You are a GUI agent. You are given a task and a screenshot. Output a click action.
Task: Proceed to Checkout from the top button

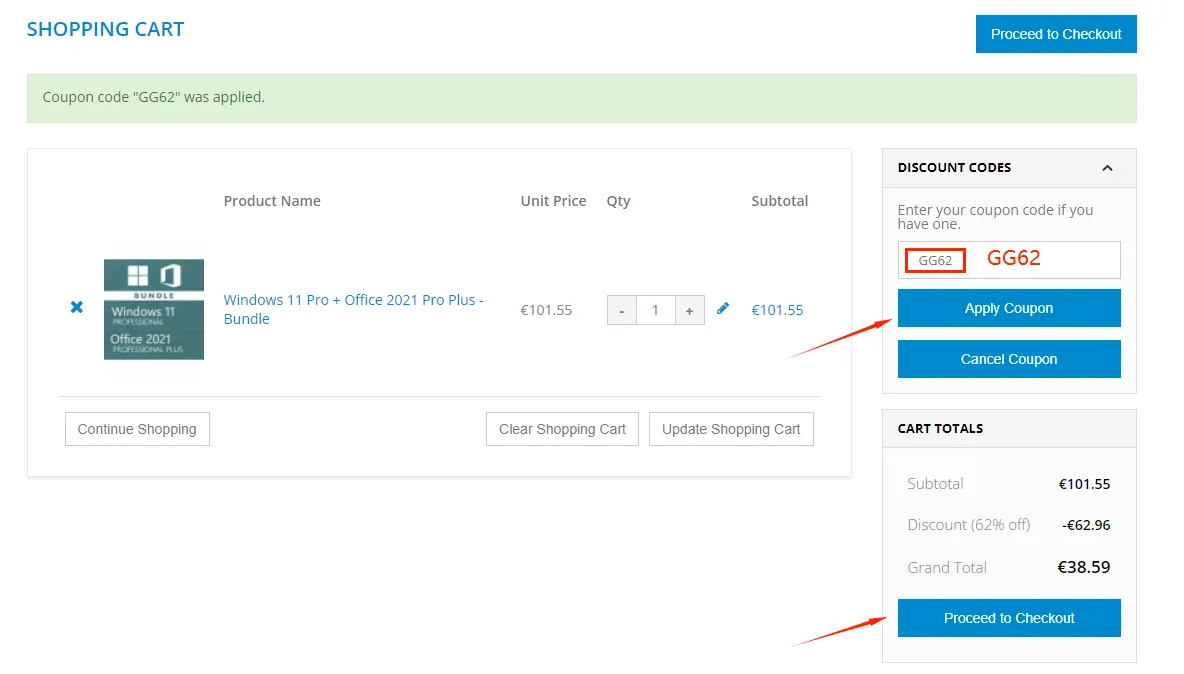(1056, 34)
